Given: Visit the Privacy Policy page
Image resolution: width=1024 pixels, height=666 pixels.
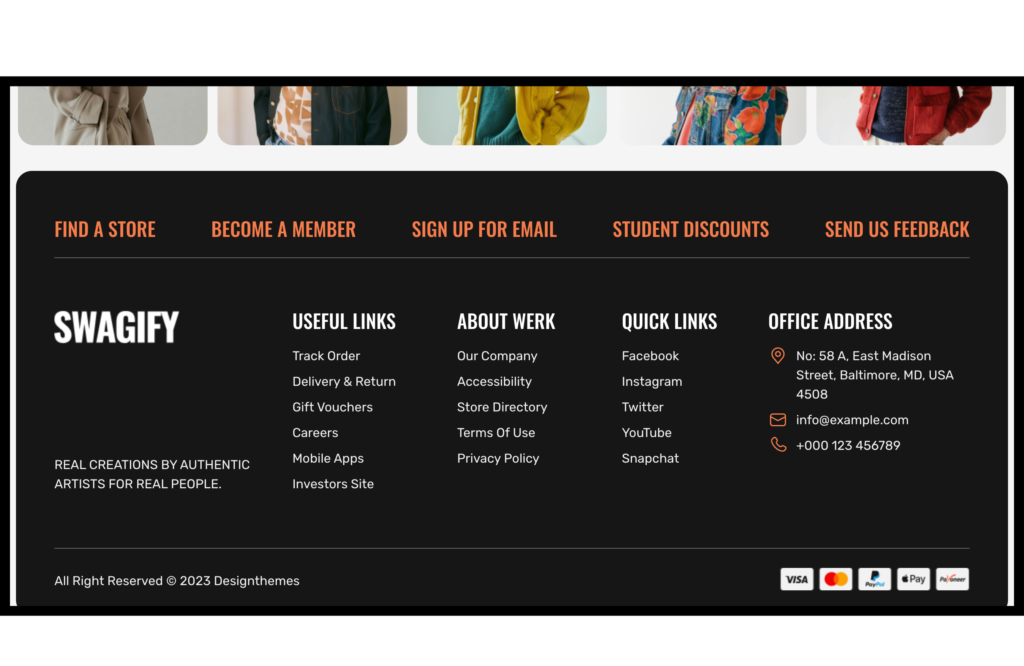Looking at the screenshot, I should 498,458.
